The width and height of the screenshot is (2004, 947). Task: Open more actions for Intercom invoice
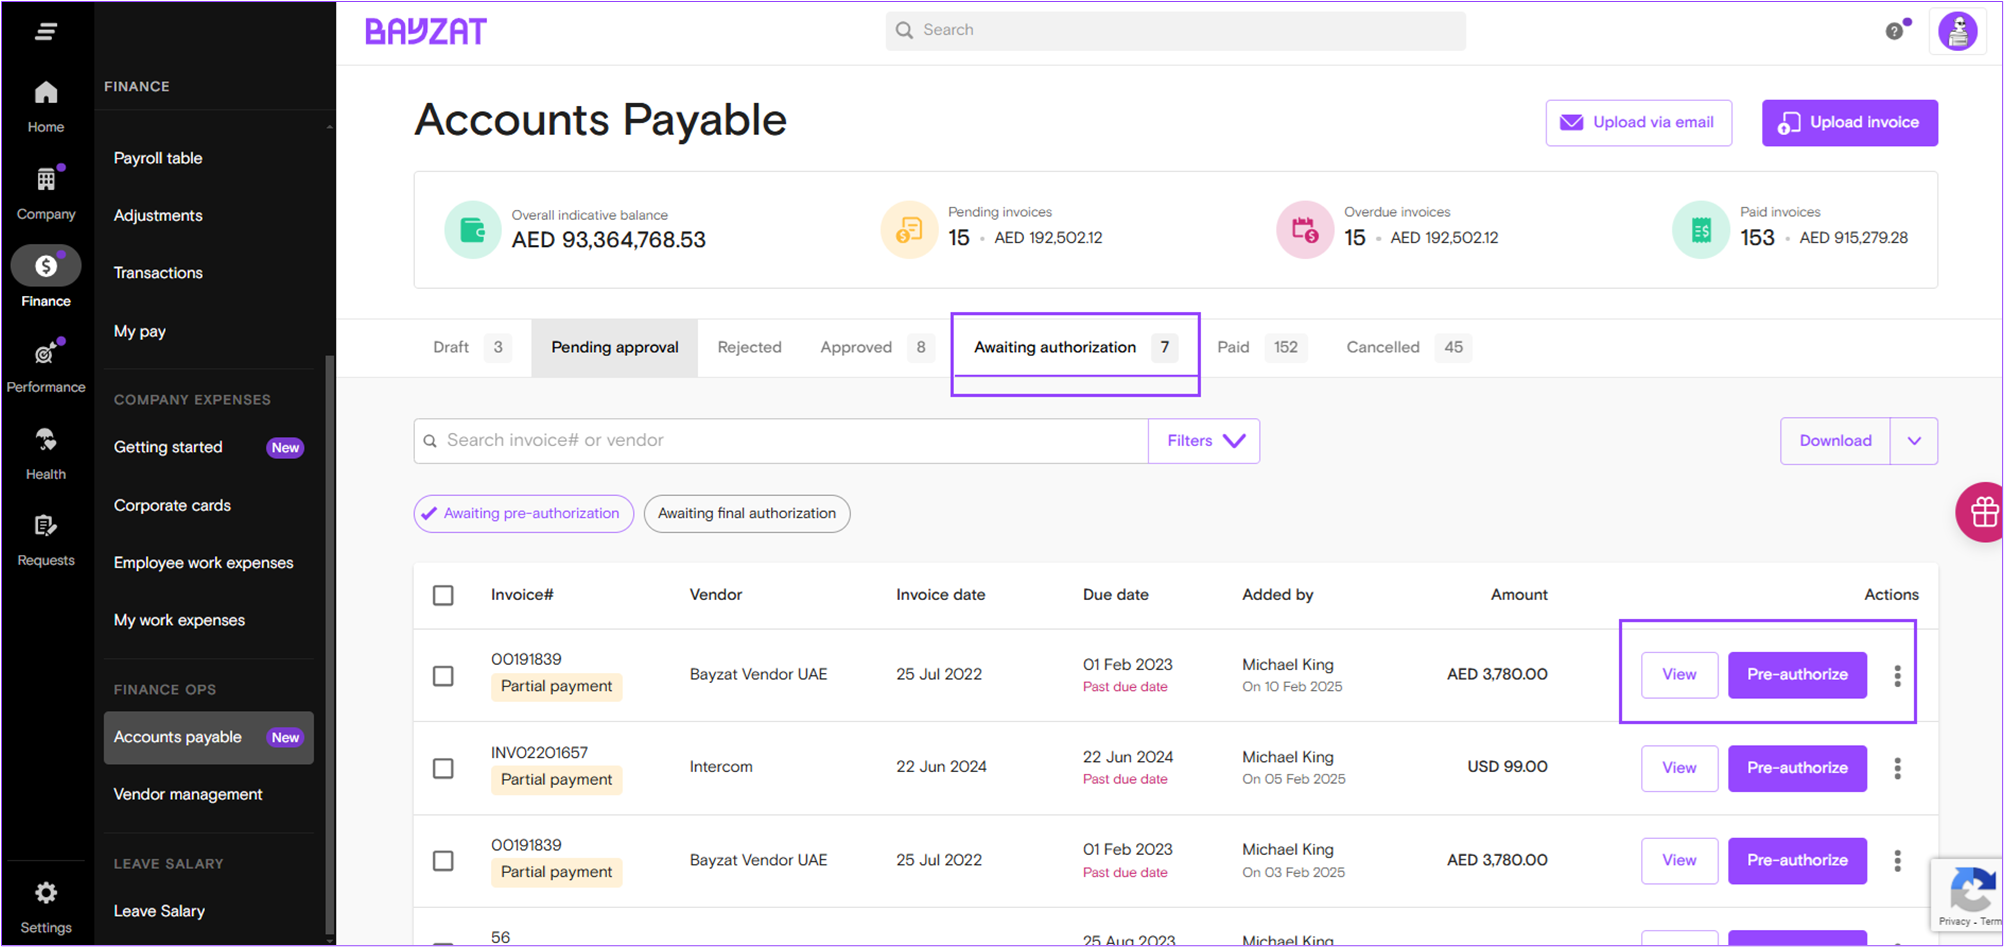[1897, 768]
